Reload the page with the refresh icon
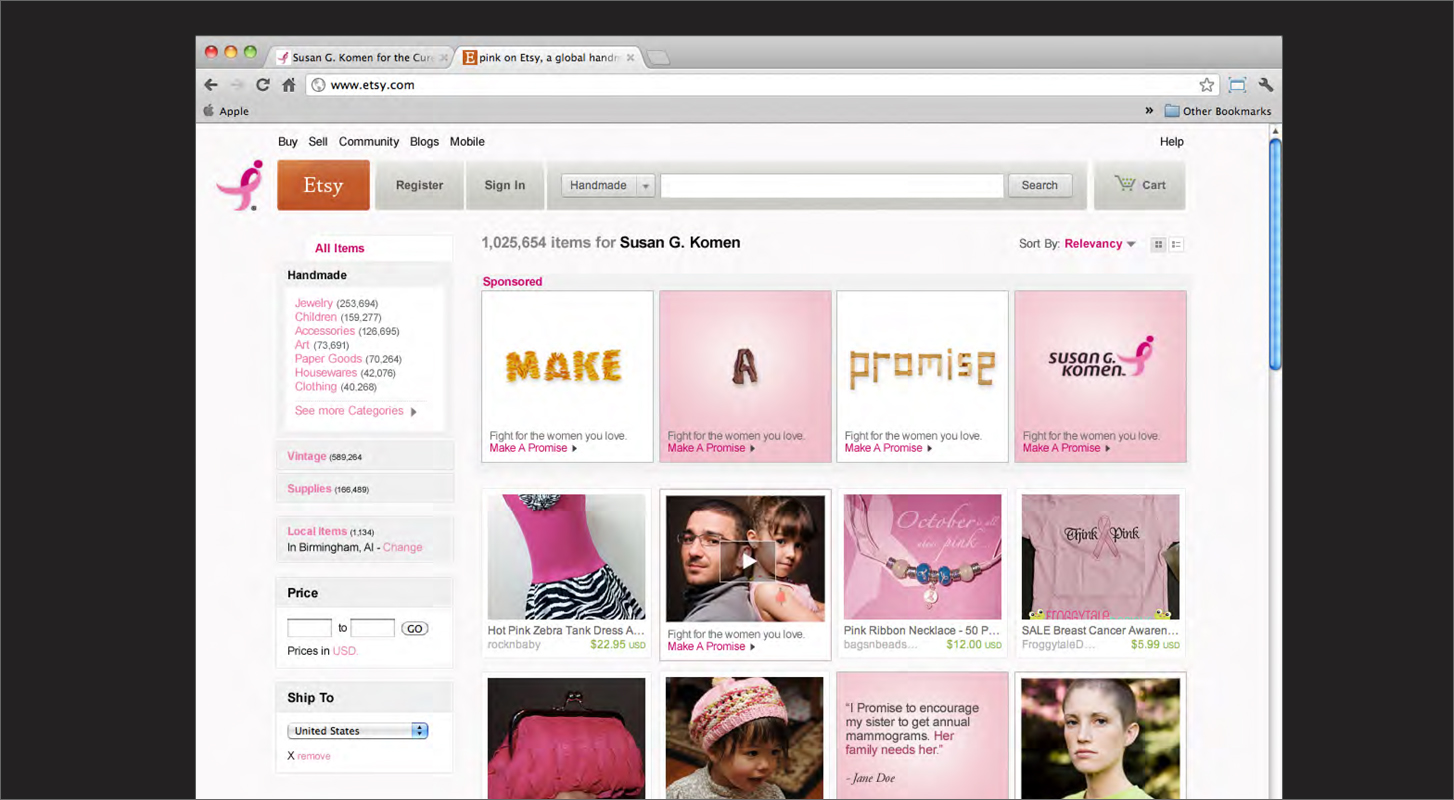 [263, 85]
